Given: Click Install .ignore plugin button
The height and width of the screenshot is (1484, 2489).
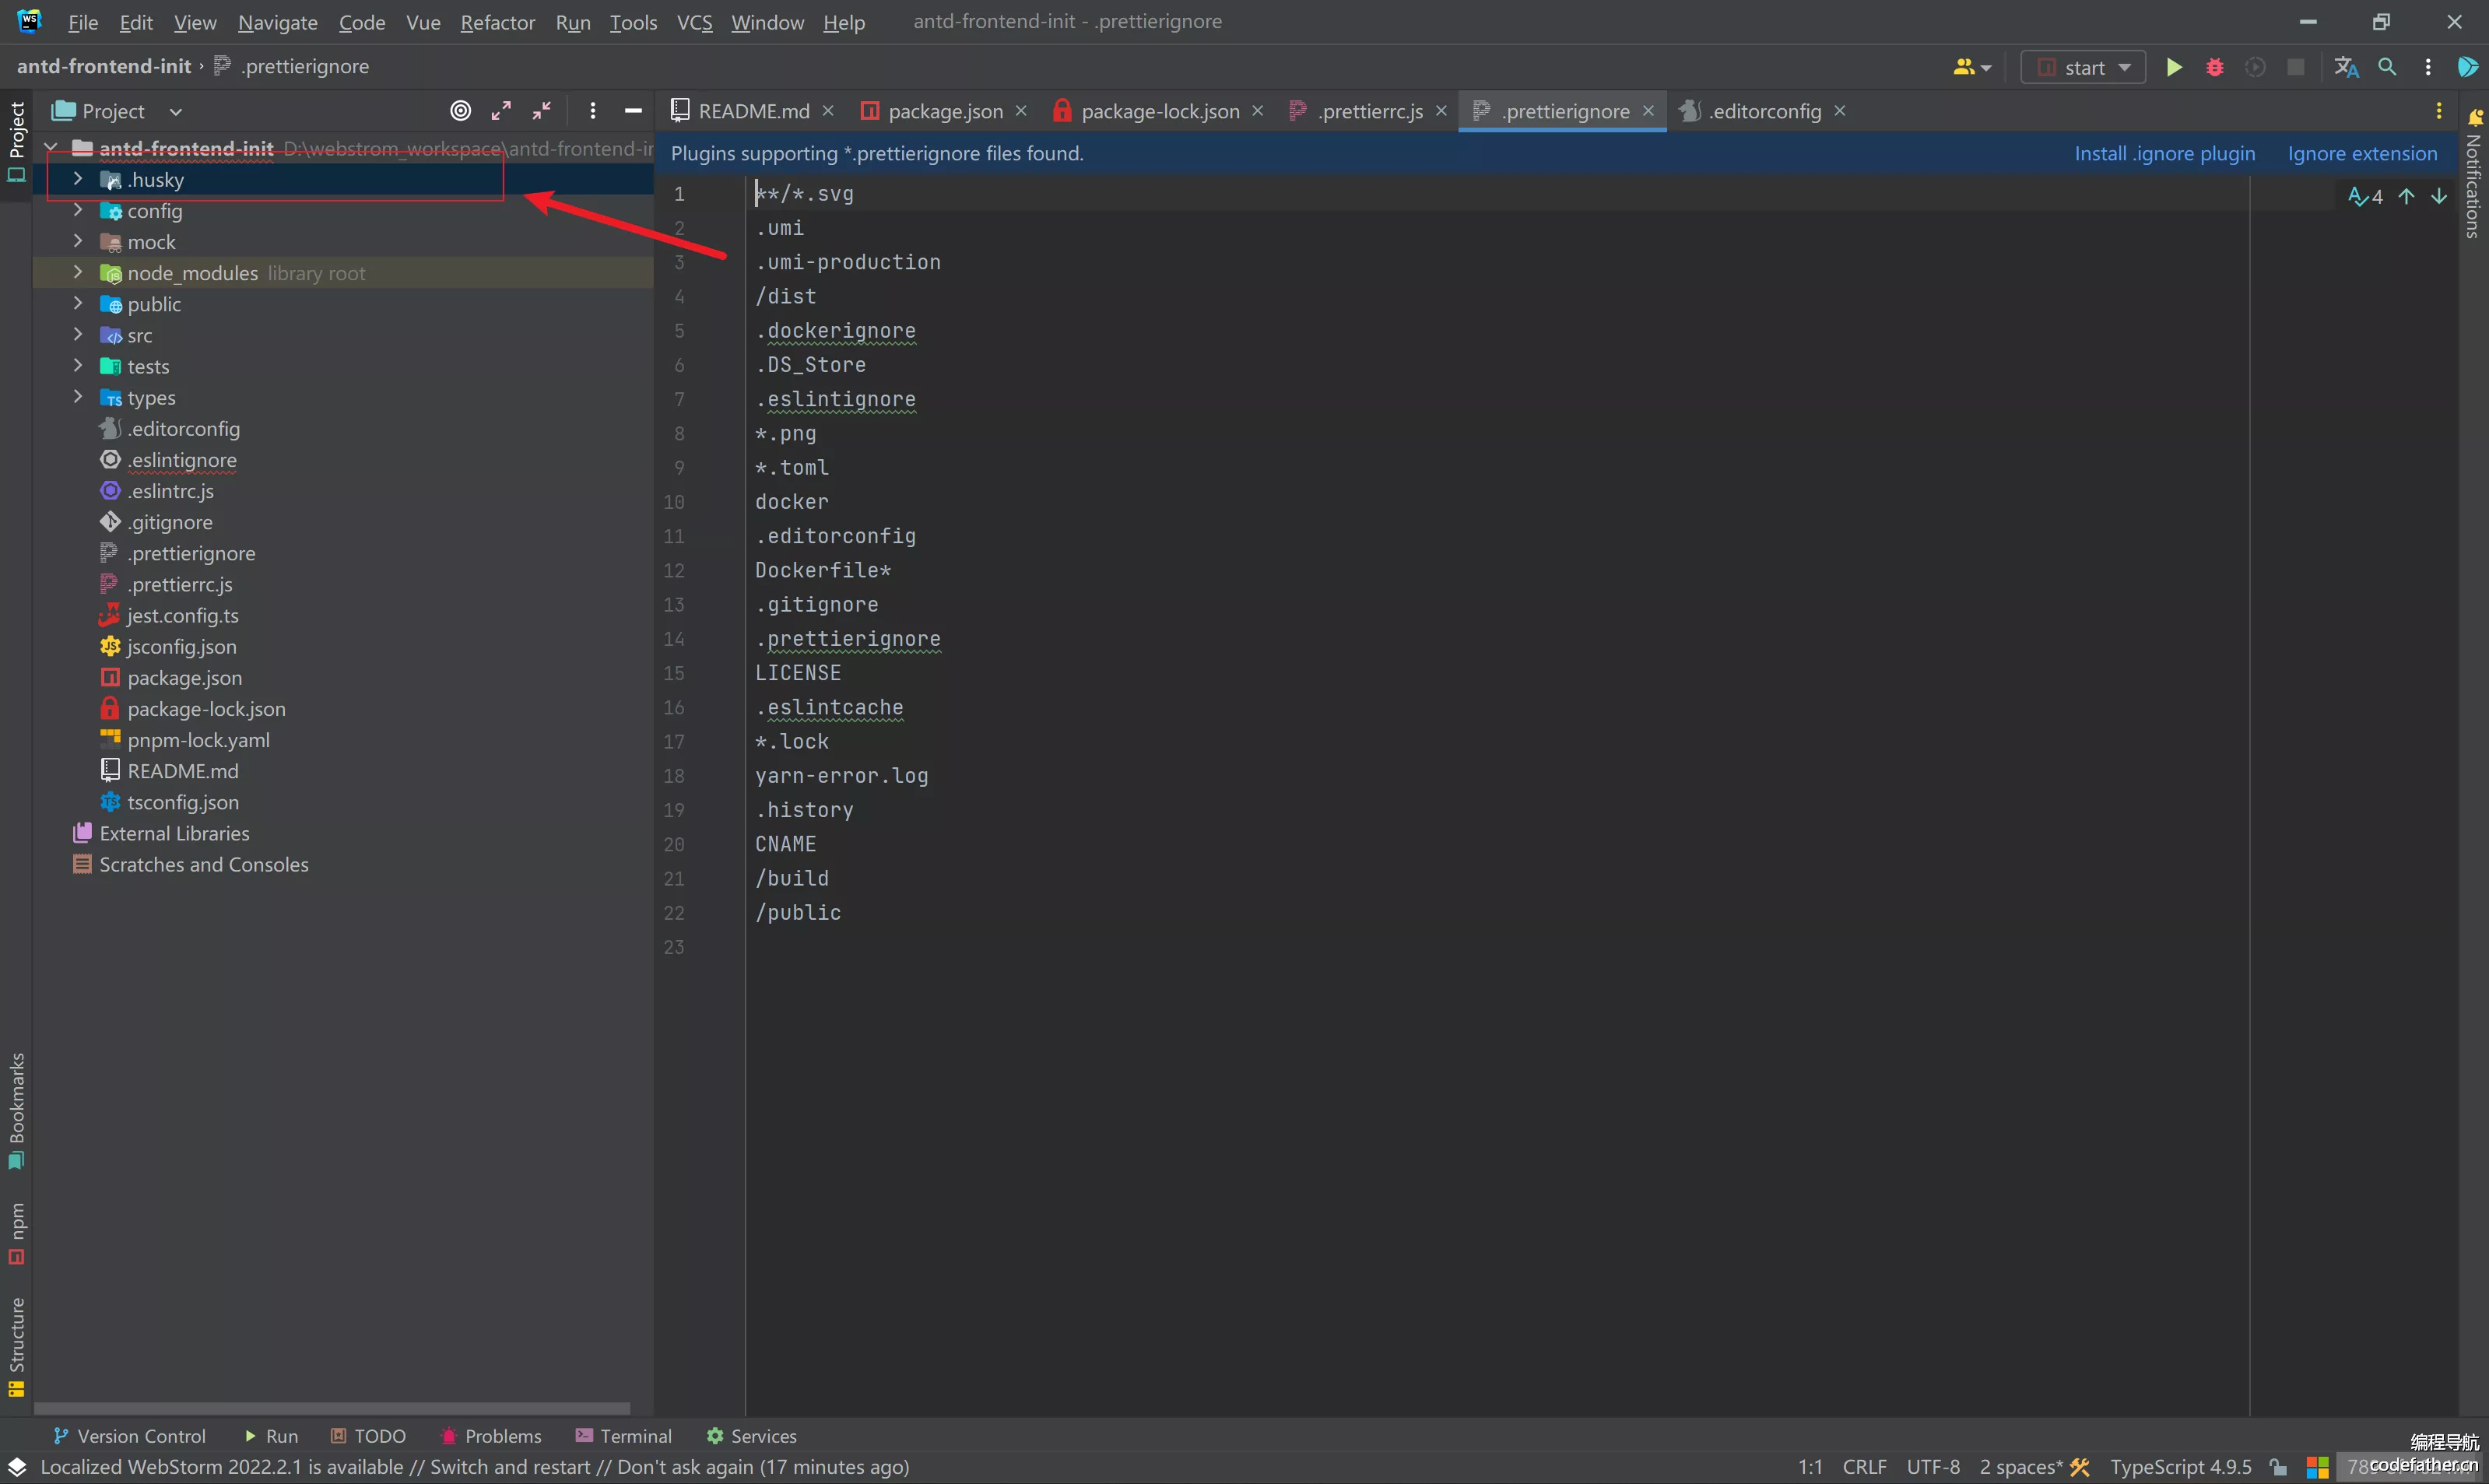Looking at the screenshot, I should click(x=2164, y=154).
